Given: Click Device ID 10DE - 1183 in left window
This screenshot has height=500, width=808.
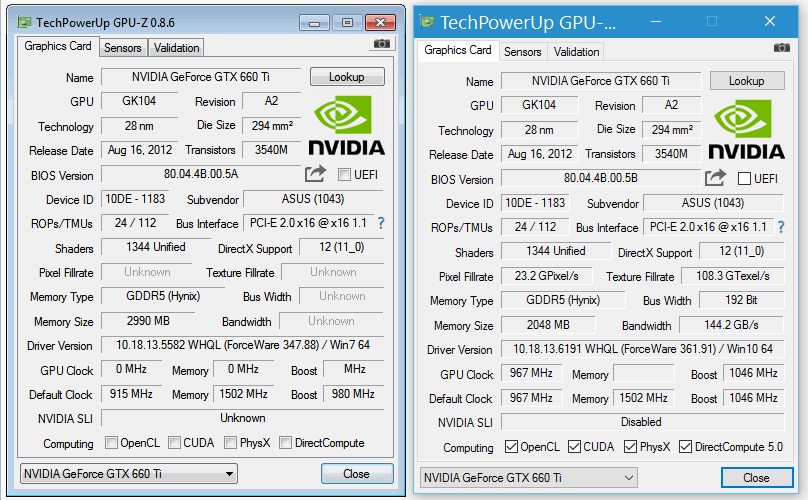Looking at the screenshot, I should 135,199.
